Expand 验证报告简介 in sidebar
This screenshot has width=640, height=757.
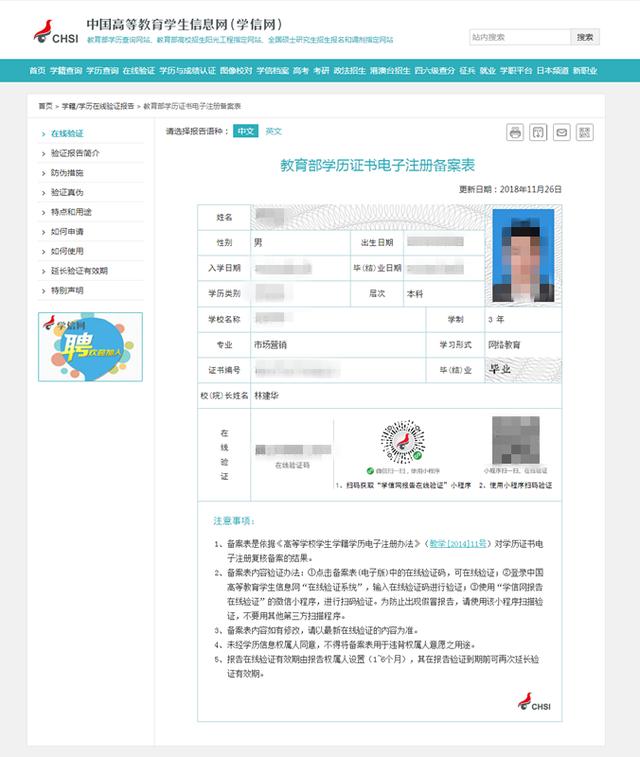tap(76, 153)
